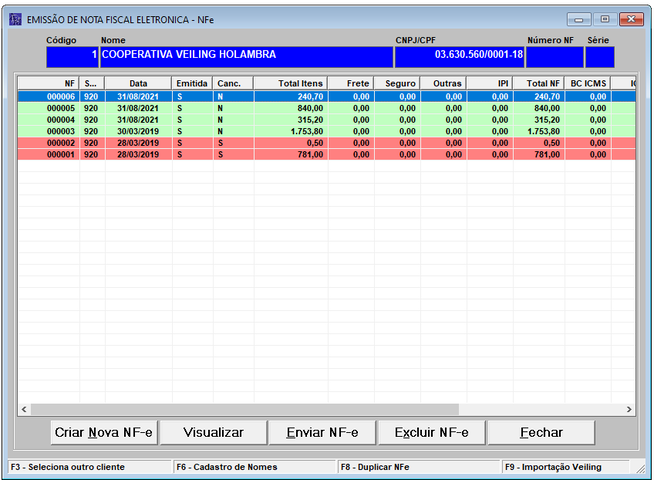
Task: Click Criar Nova NF-e button
Action: coord(104,432)
